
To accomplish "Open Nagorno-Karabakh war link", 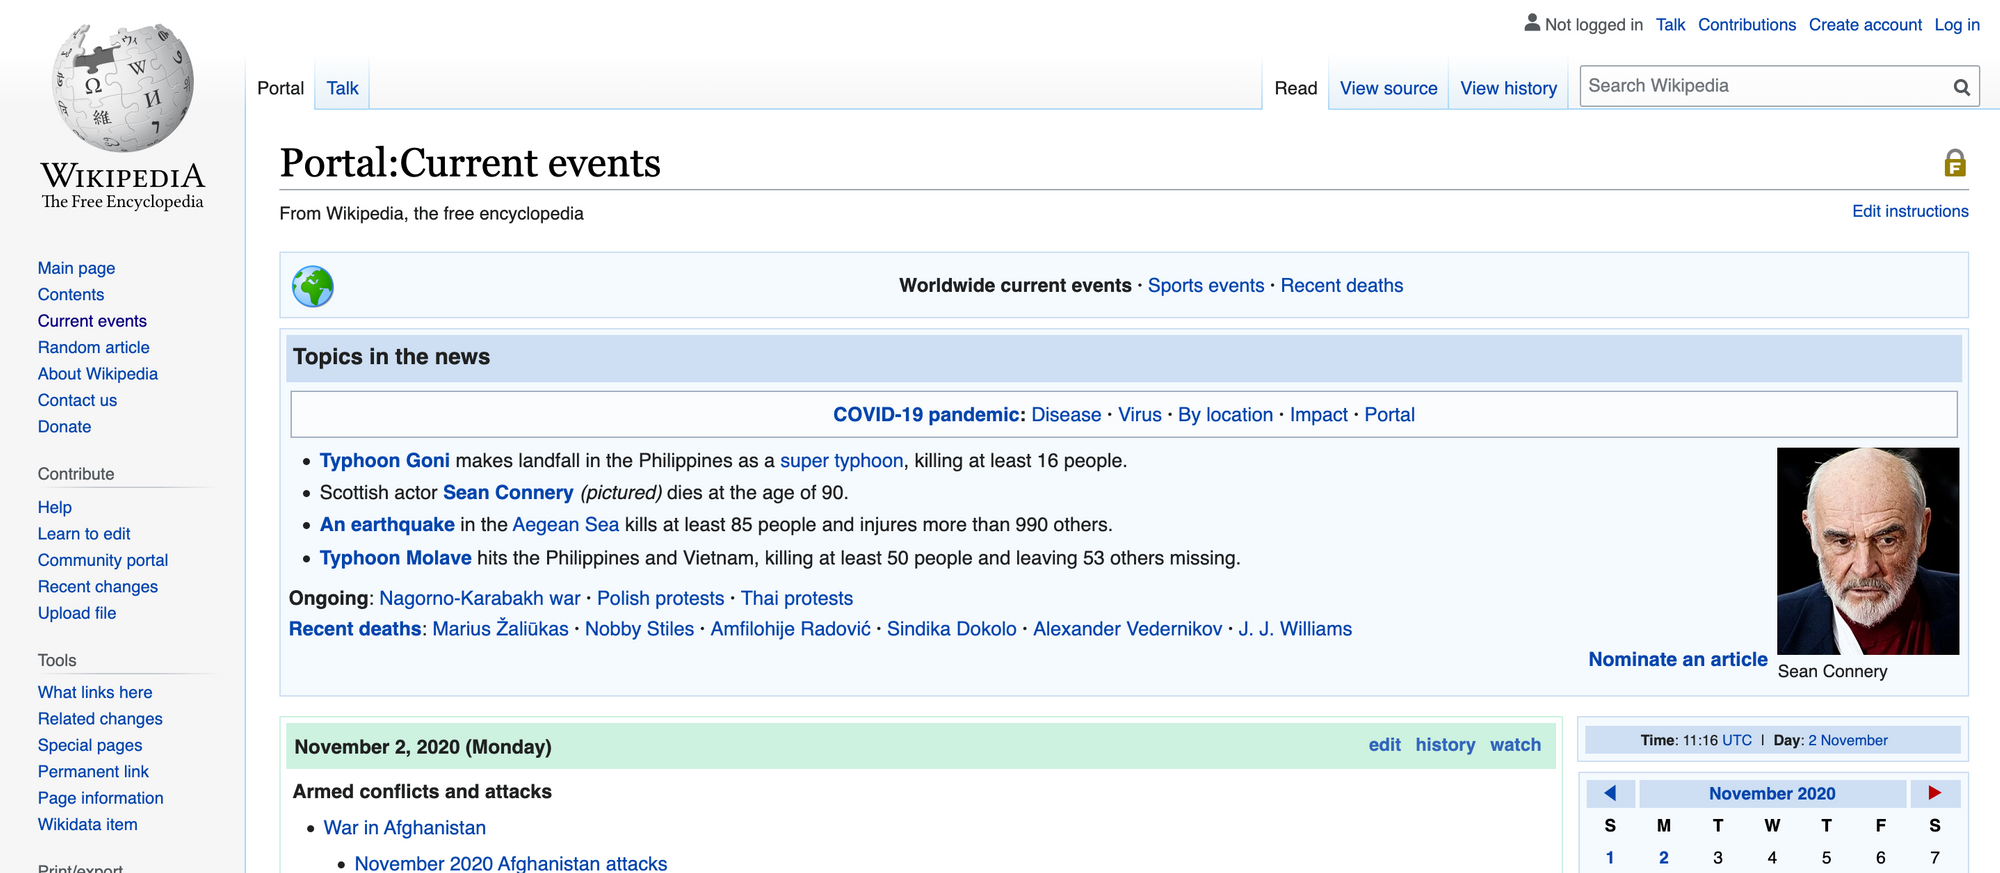I will tap(480, 598).
